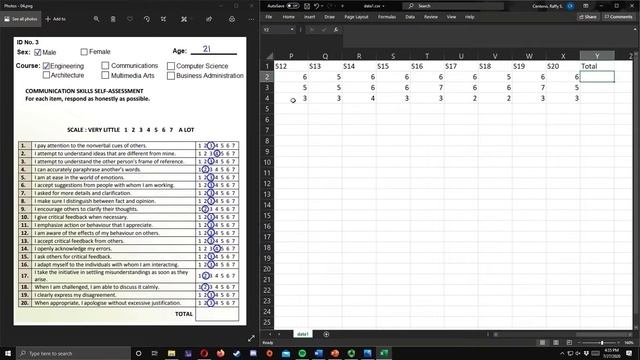The width and height of the screenshot is (640, 360).
Task: Click the S16 header cell
Action: click(427, 66)
